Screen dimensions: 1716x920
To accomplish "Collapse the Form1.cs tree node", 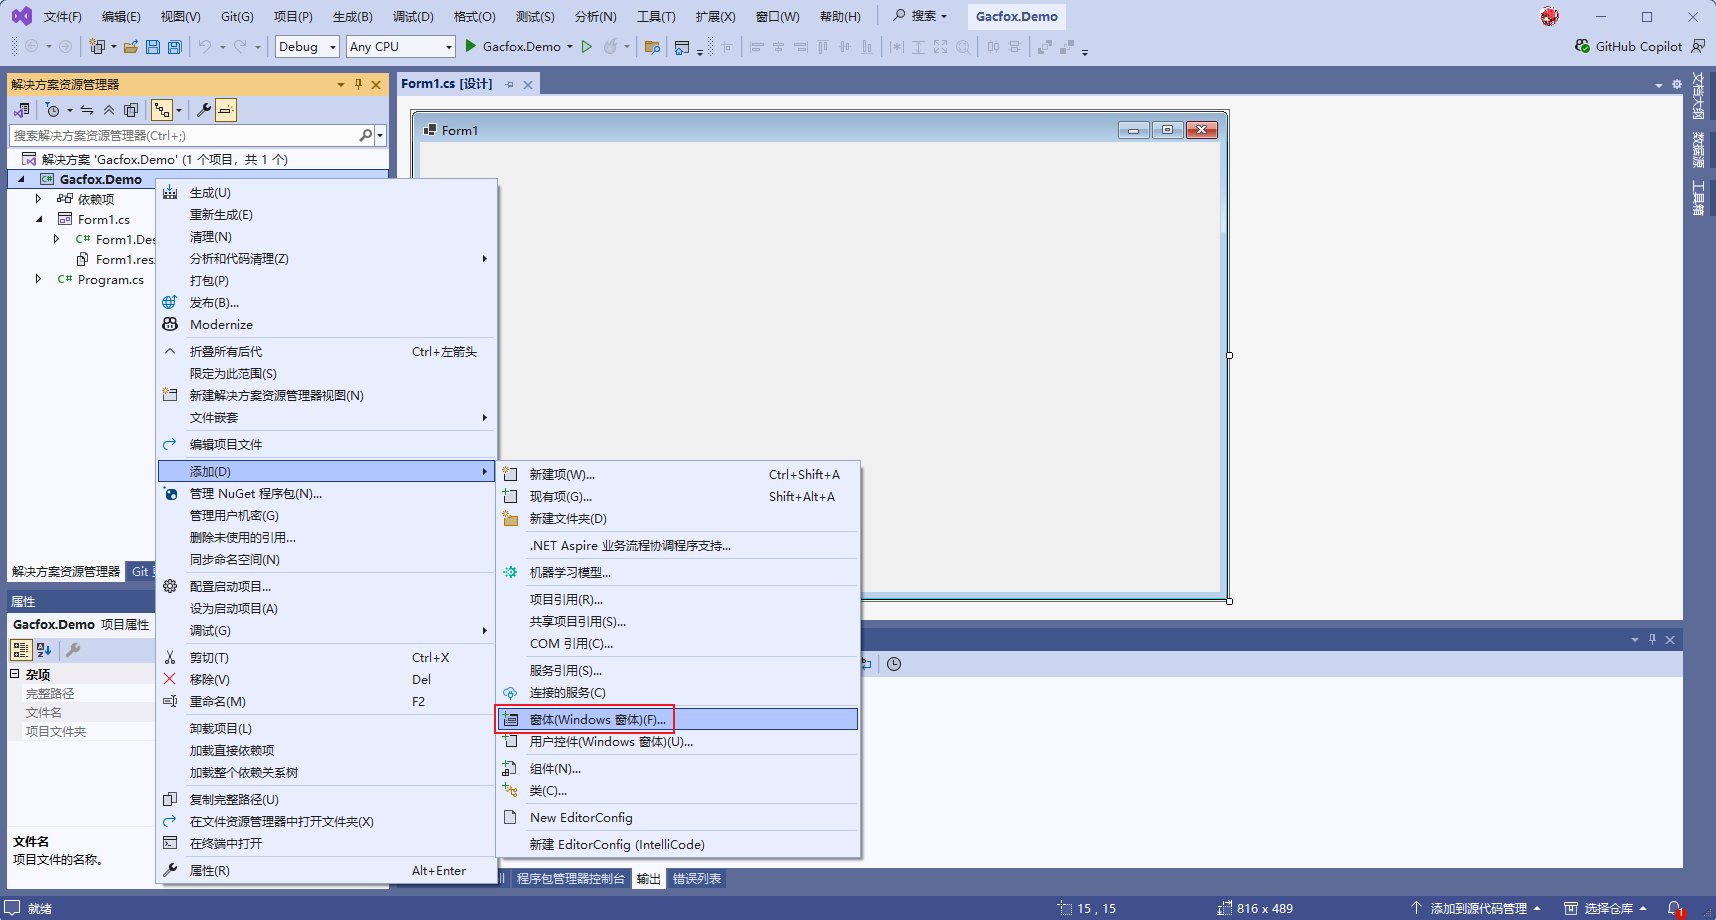I will click(x=39, y=219).
